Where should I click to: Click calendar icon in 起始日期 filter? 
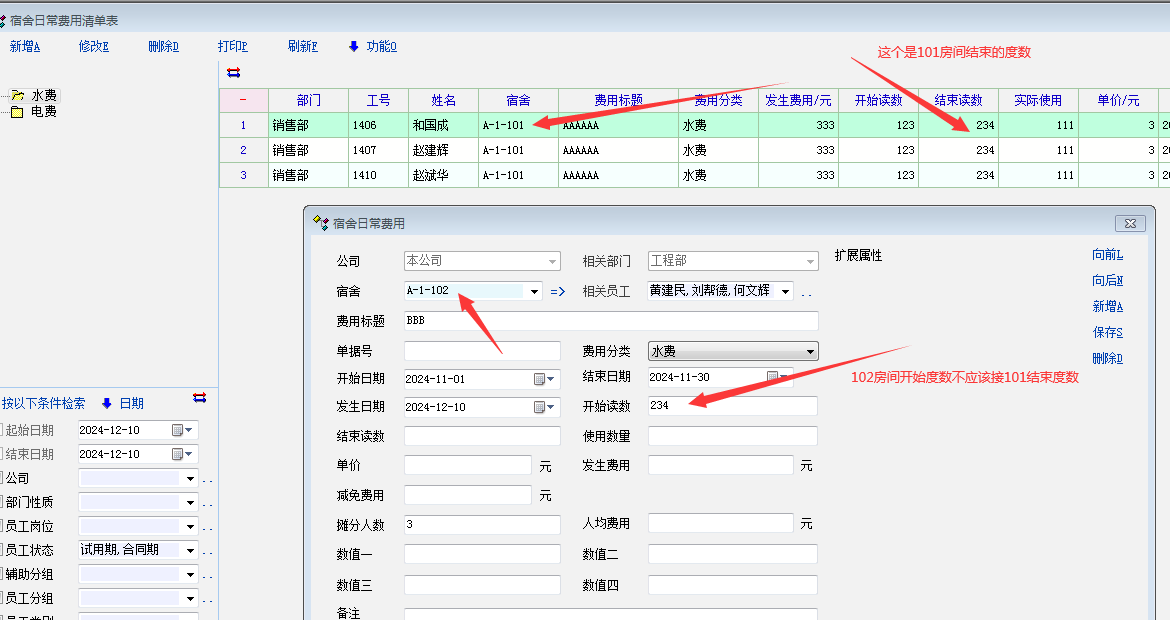point(178,430)
